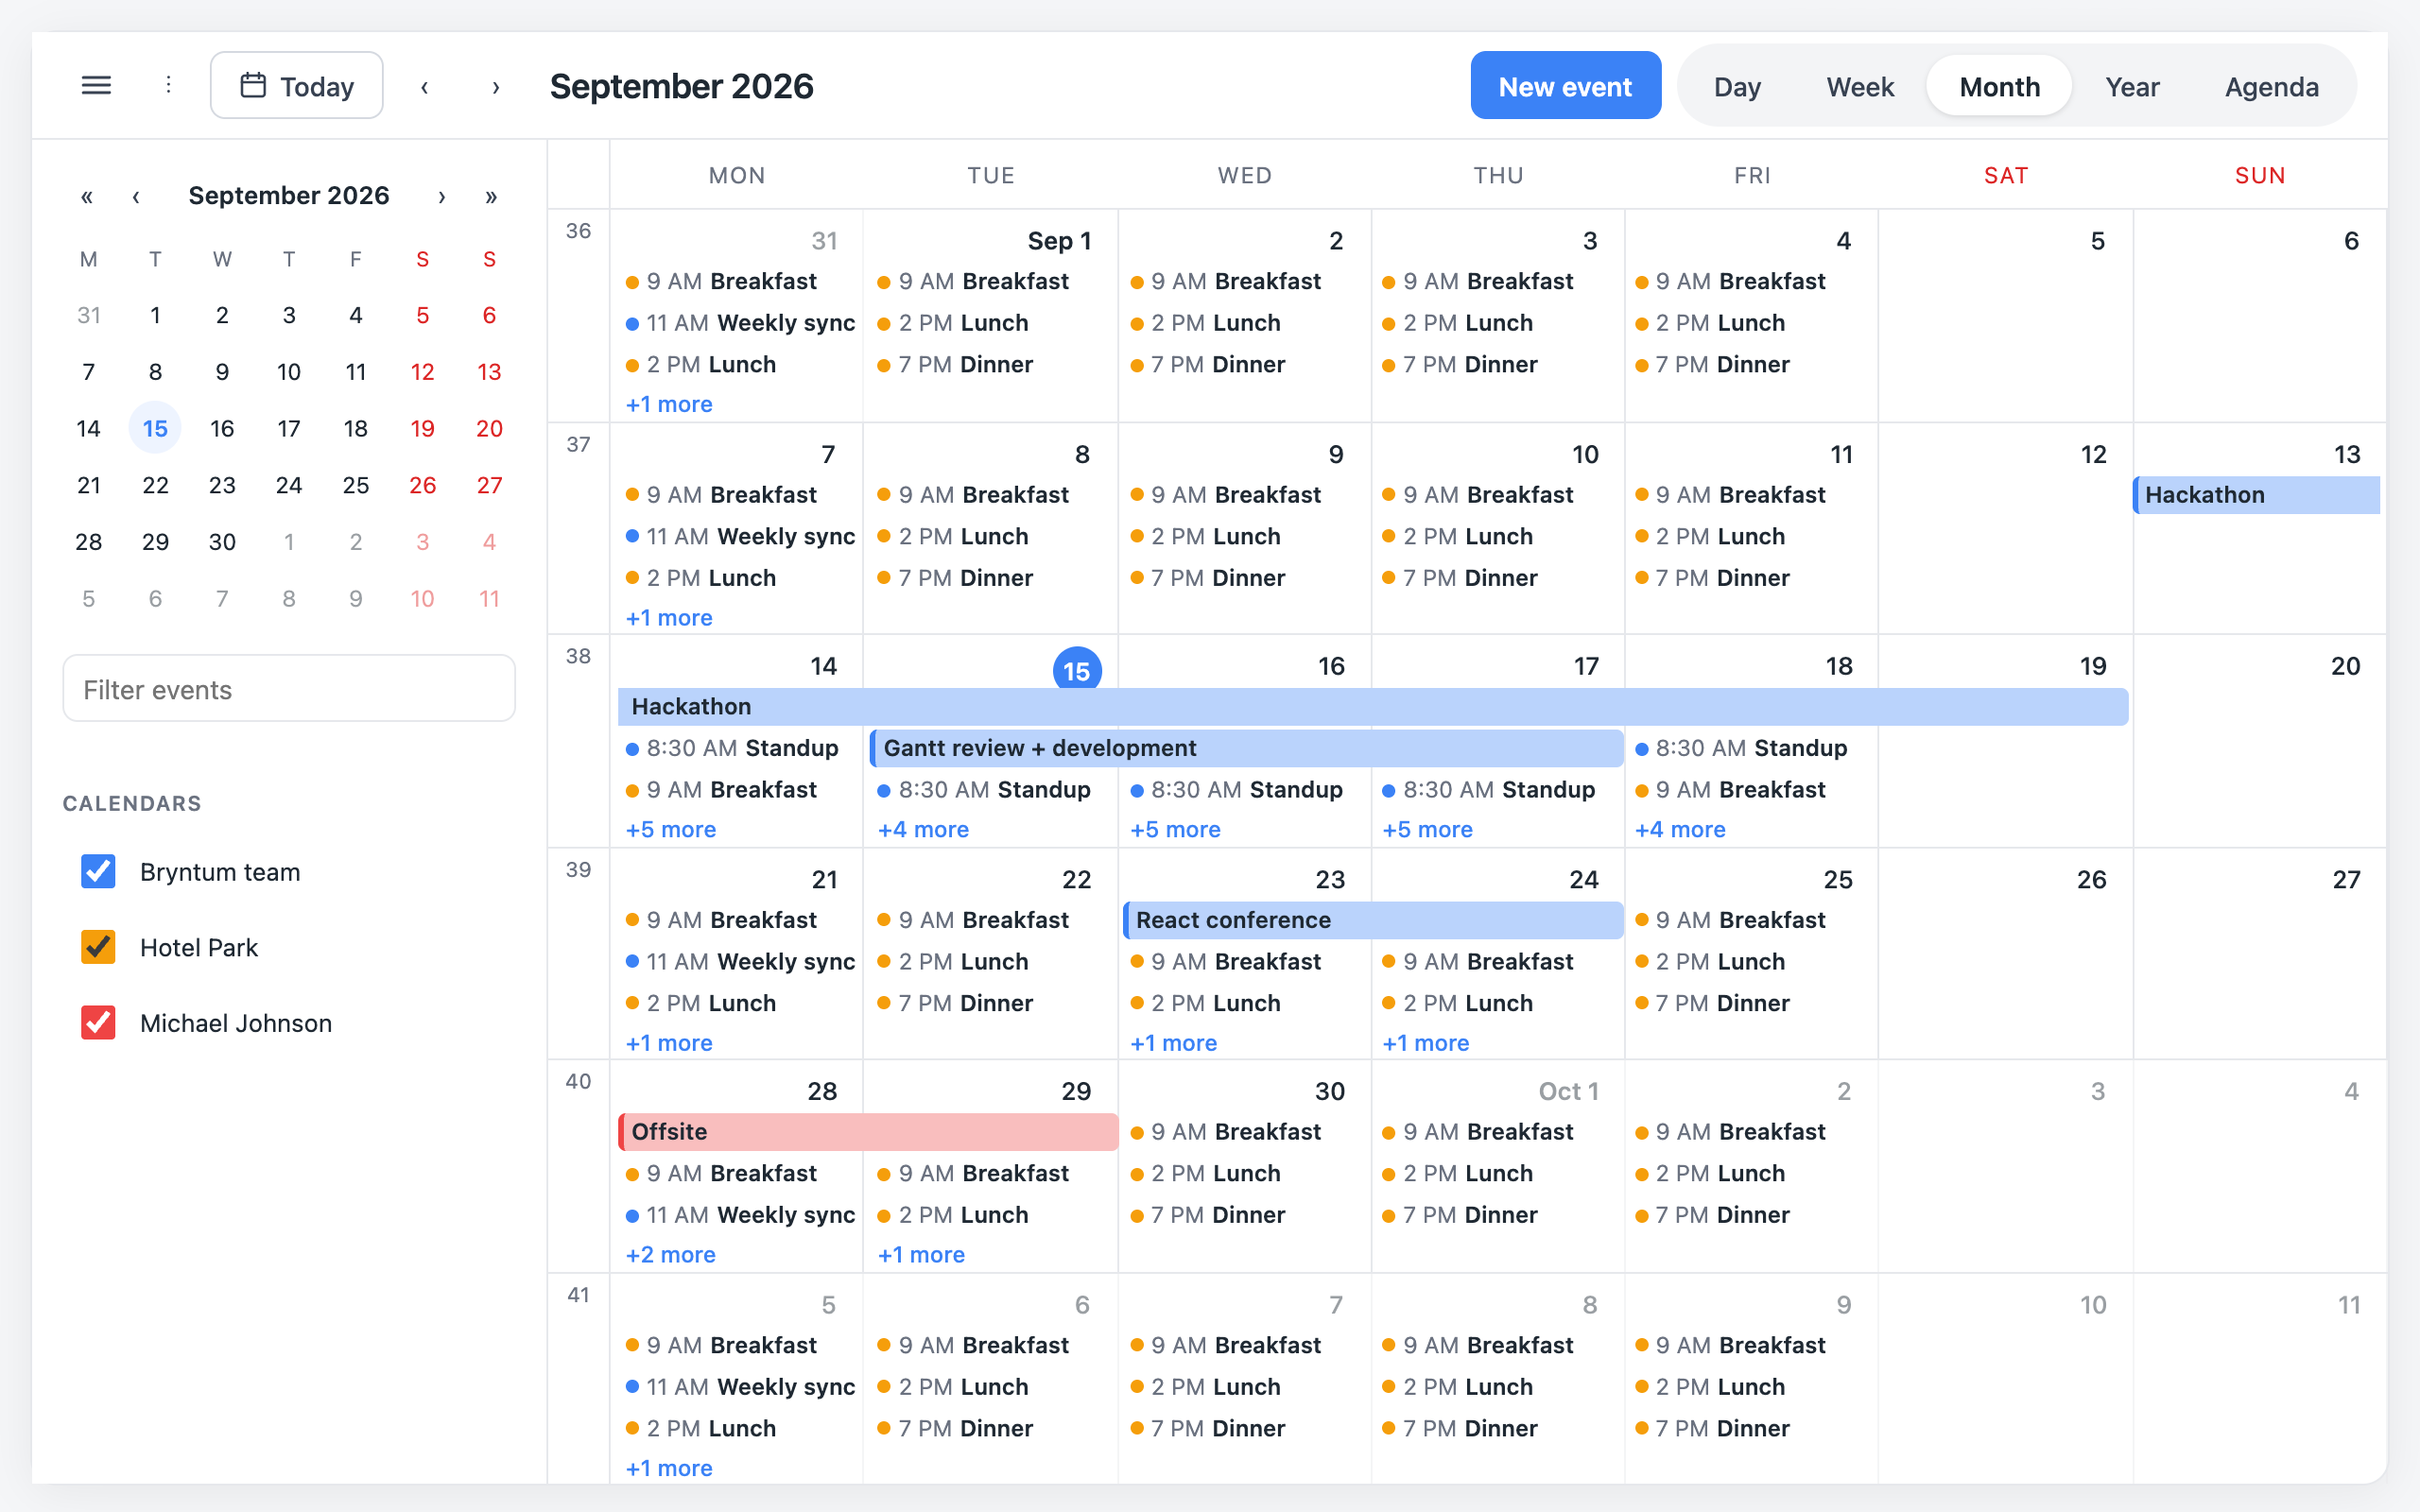Select today 15 in the mini calendar
The width and height of the screenshot is (2420, 1512).
coord(155,428)
